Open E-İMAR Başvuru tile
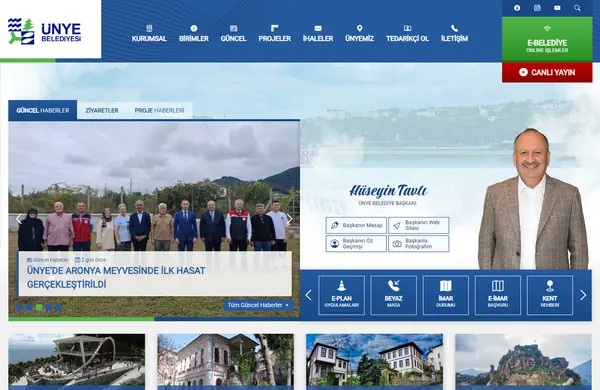This screenshot has height=390, width=600. pyautogui.click(x=498, y=295)
